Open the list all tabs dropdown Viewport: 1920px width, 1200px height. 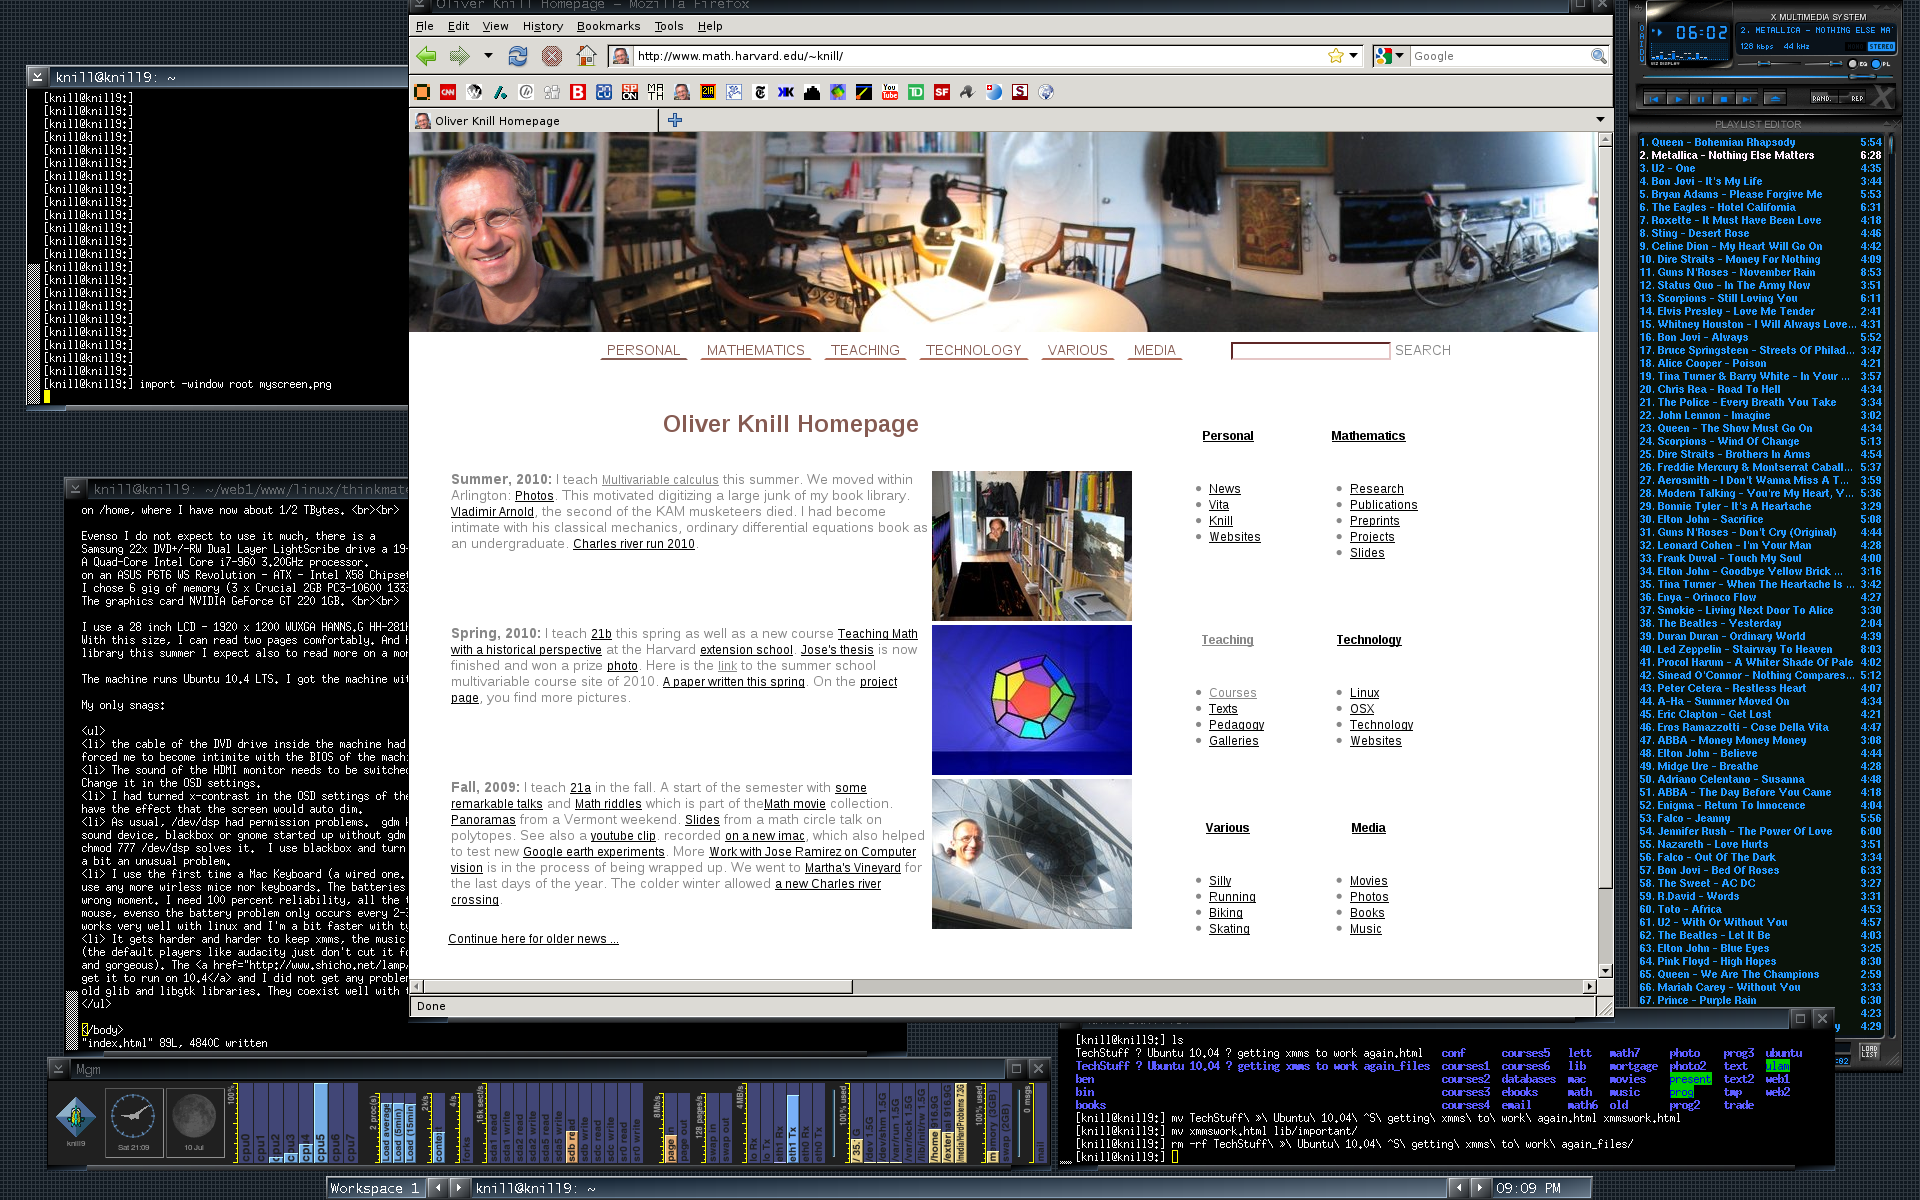(1600, 120)
